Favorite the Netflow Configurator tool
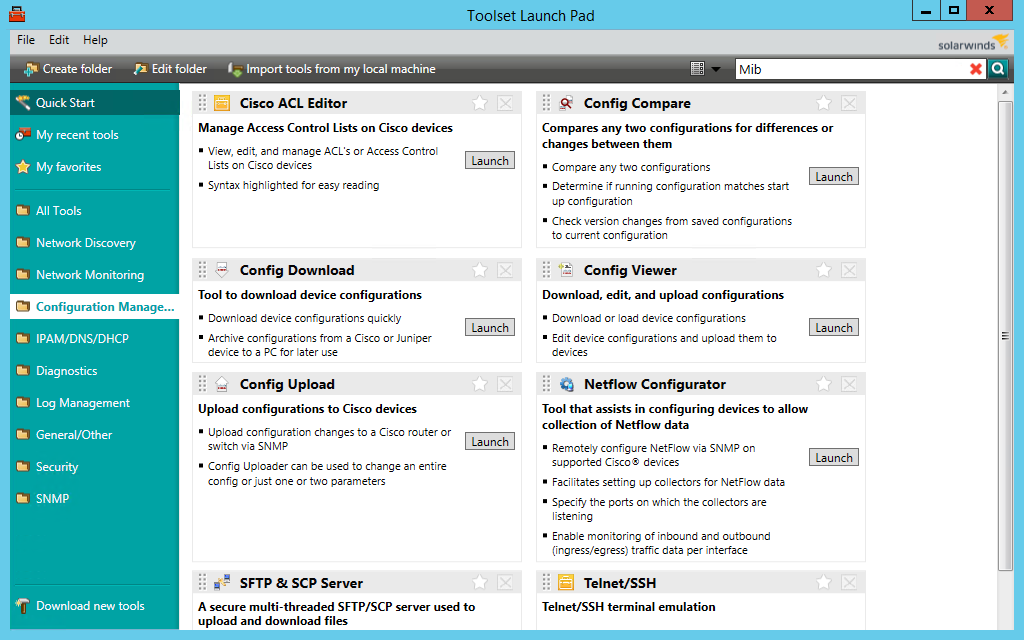Screen dimensions: 1024x640 (x=823, y=383)
